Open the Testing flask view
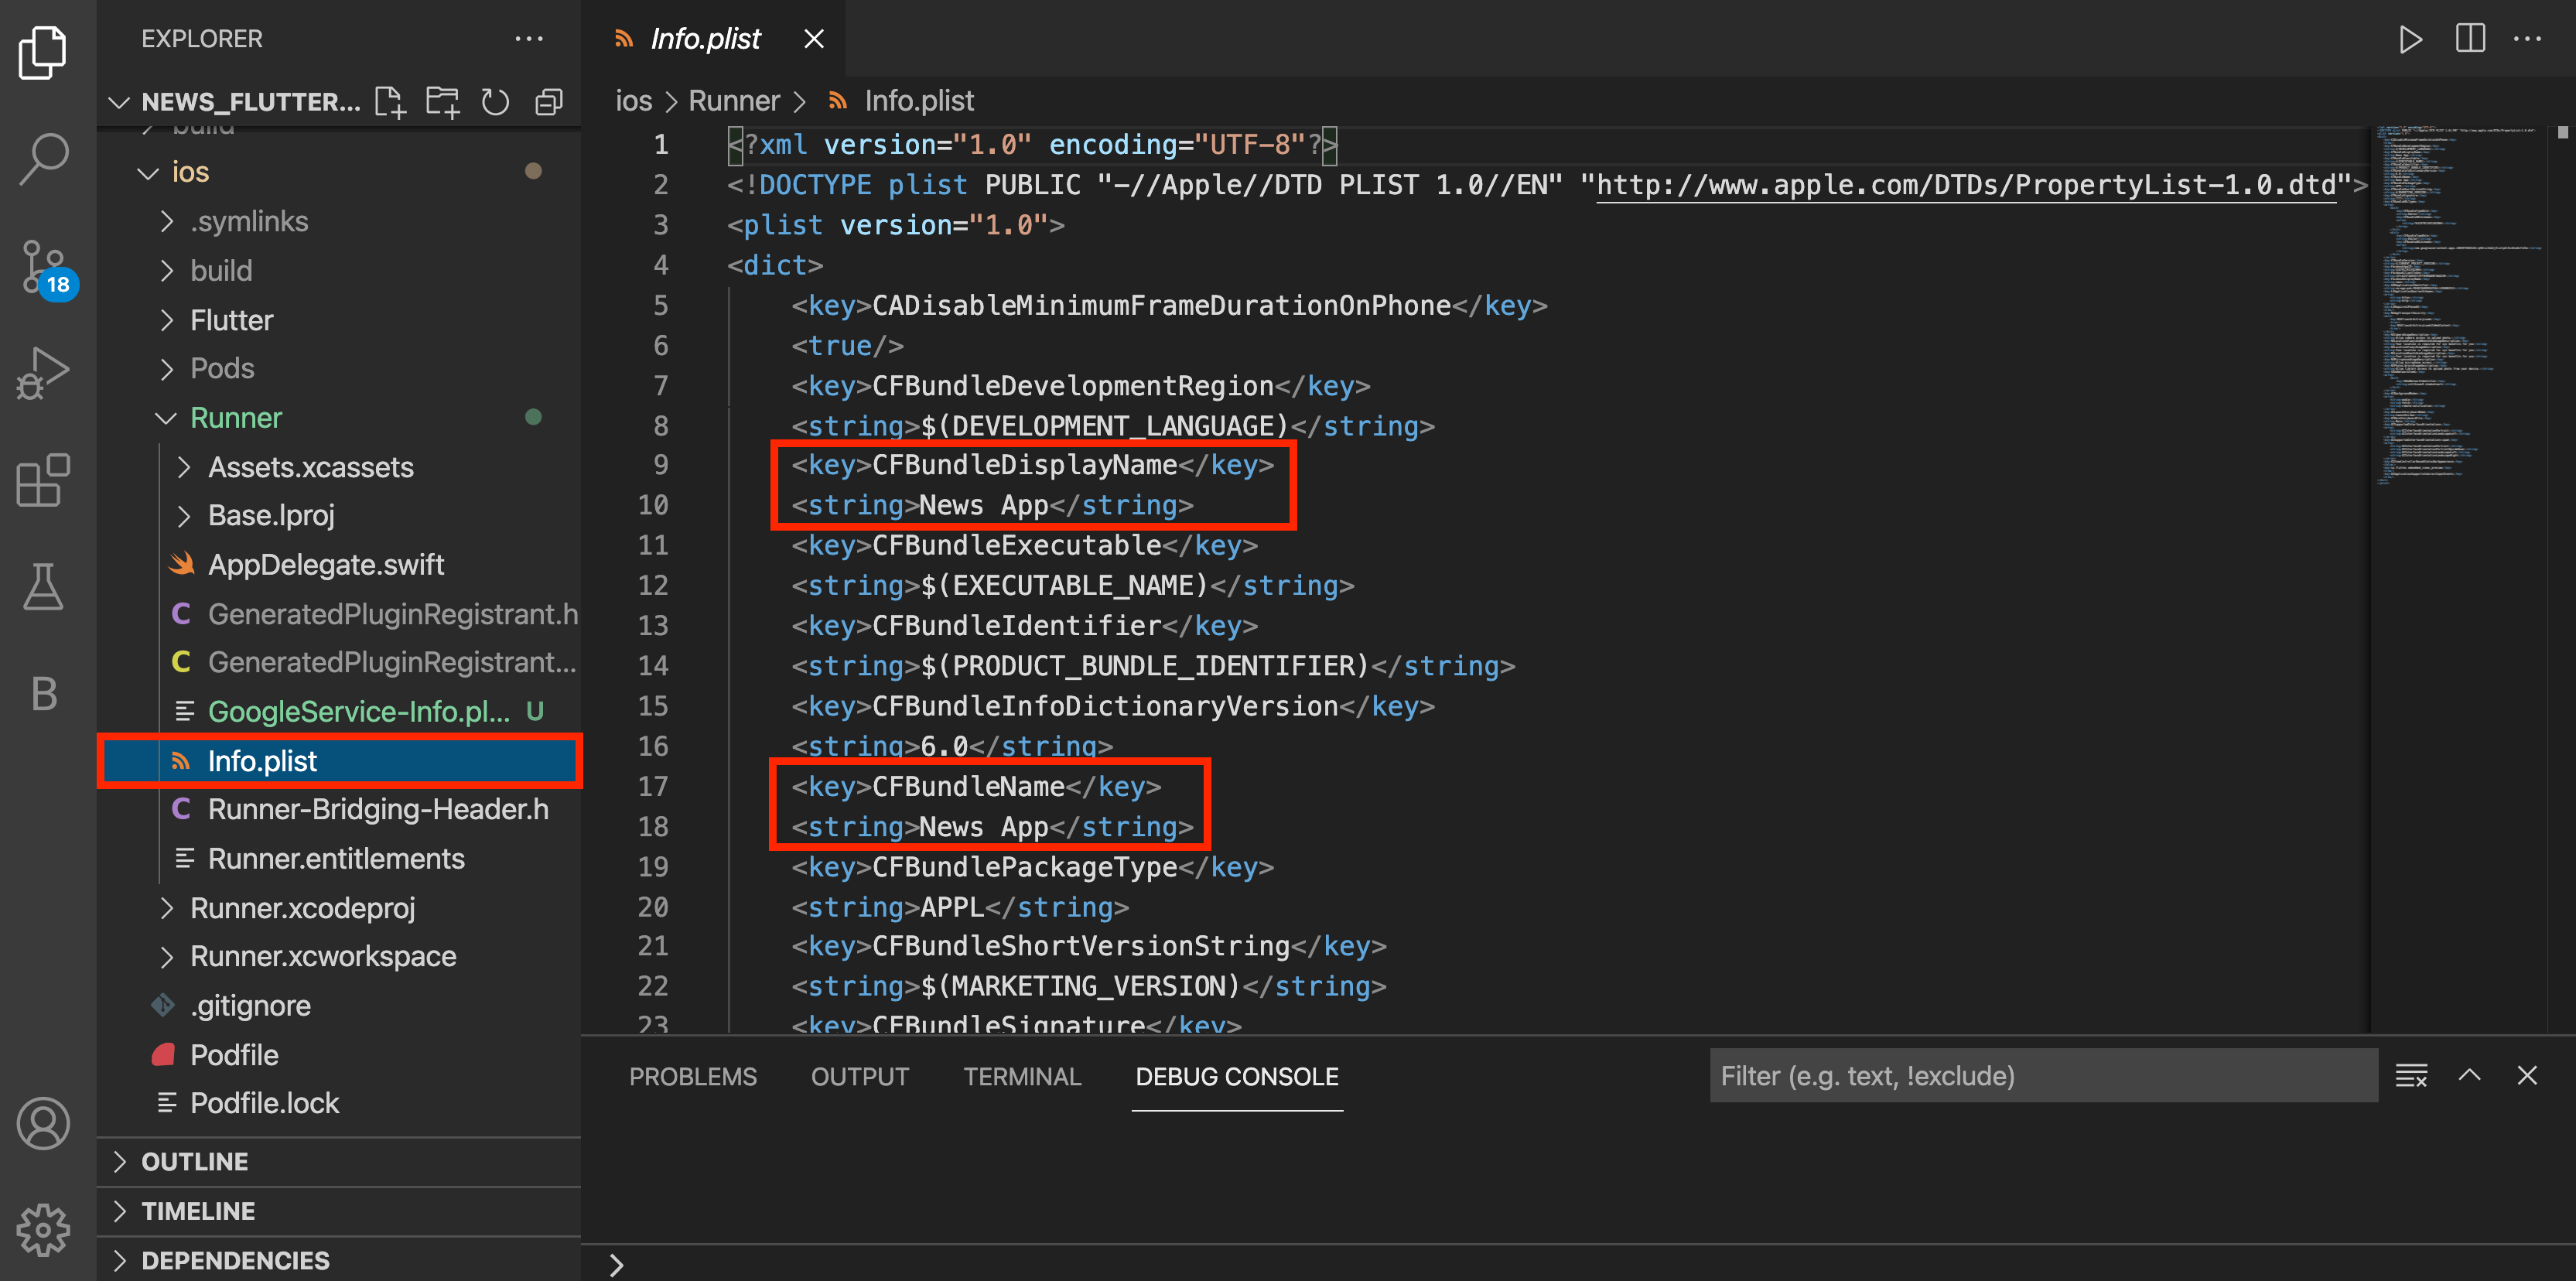2576x1281 pixels. [44, 587]
